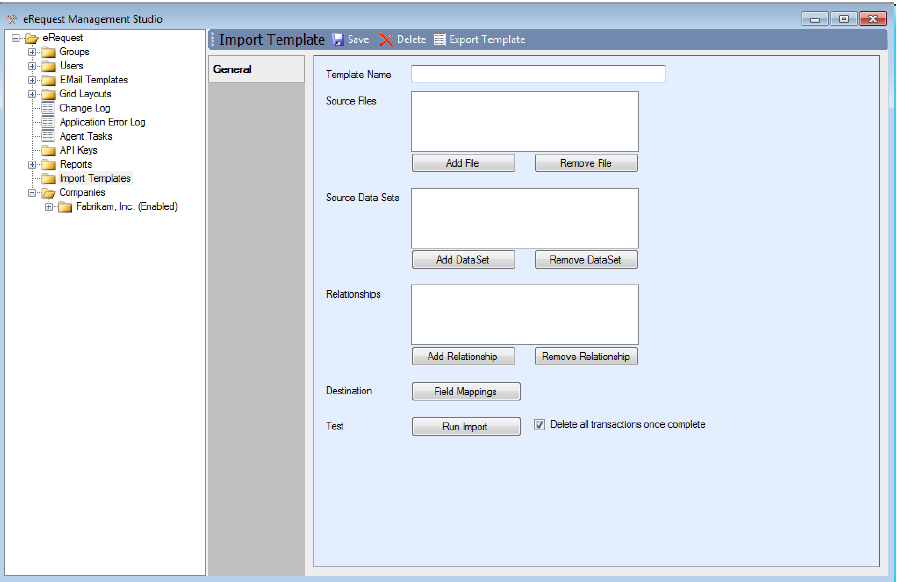
Task: Expand the Users tree node
Action: coord(32,66)
